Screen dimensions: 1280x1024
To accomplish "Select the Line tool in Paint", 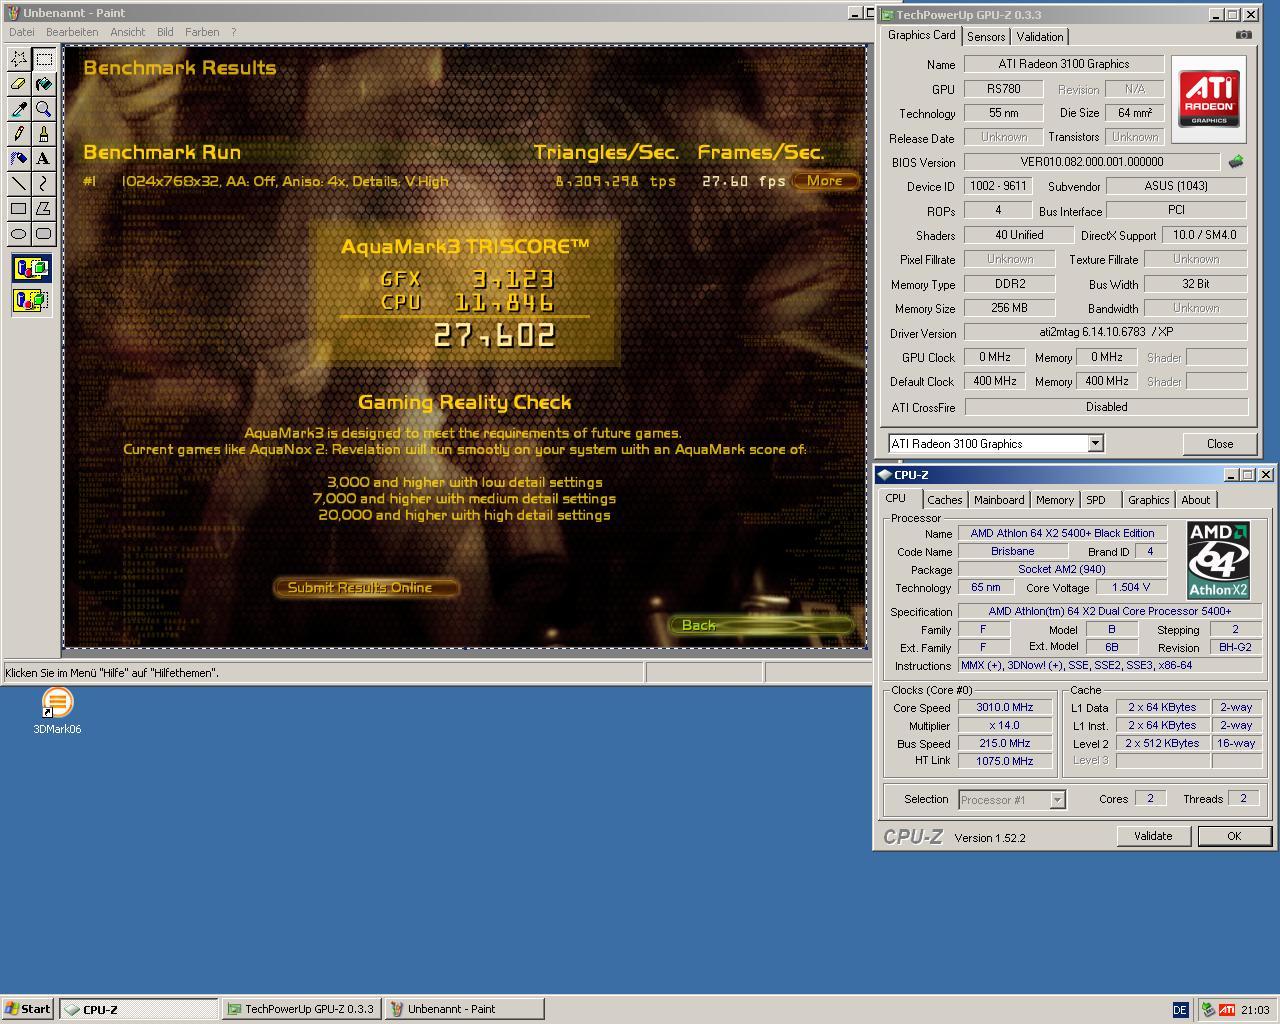I will tap(19, 184).
